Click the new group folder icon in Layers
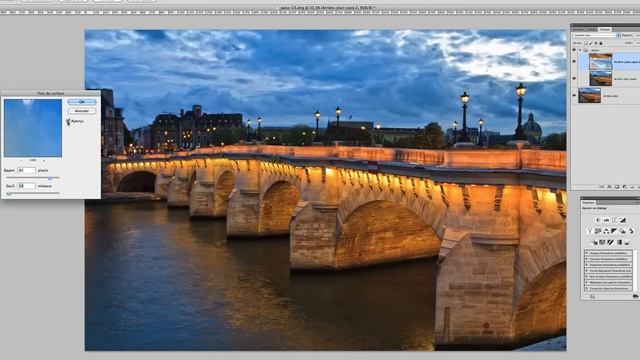 632,187
